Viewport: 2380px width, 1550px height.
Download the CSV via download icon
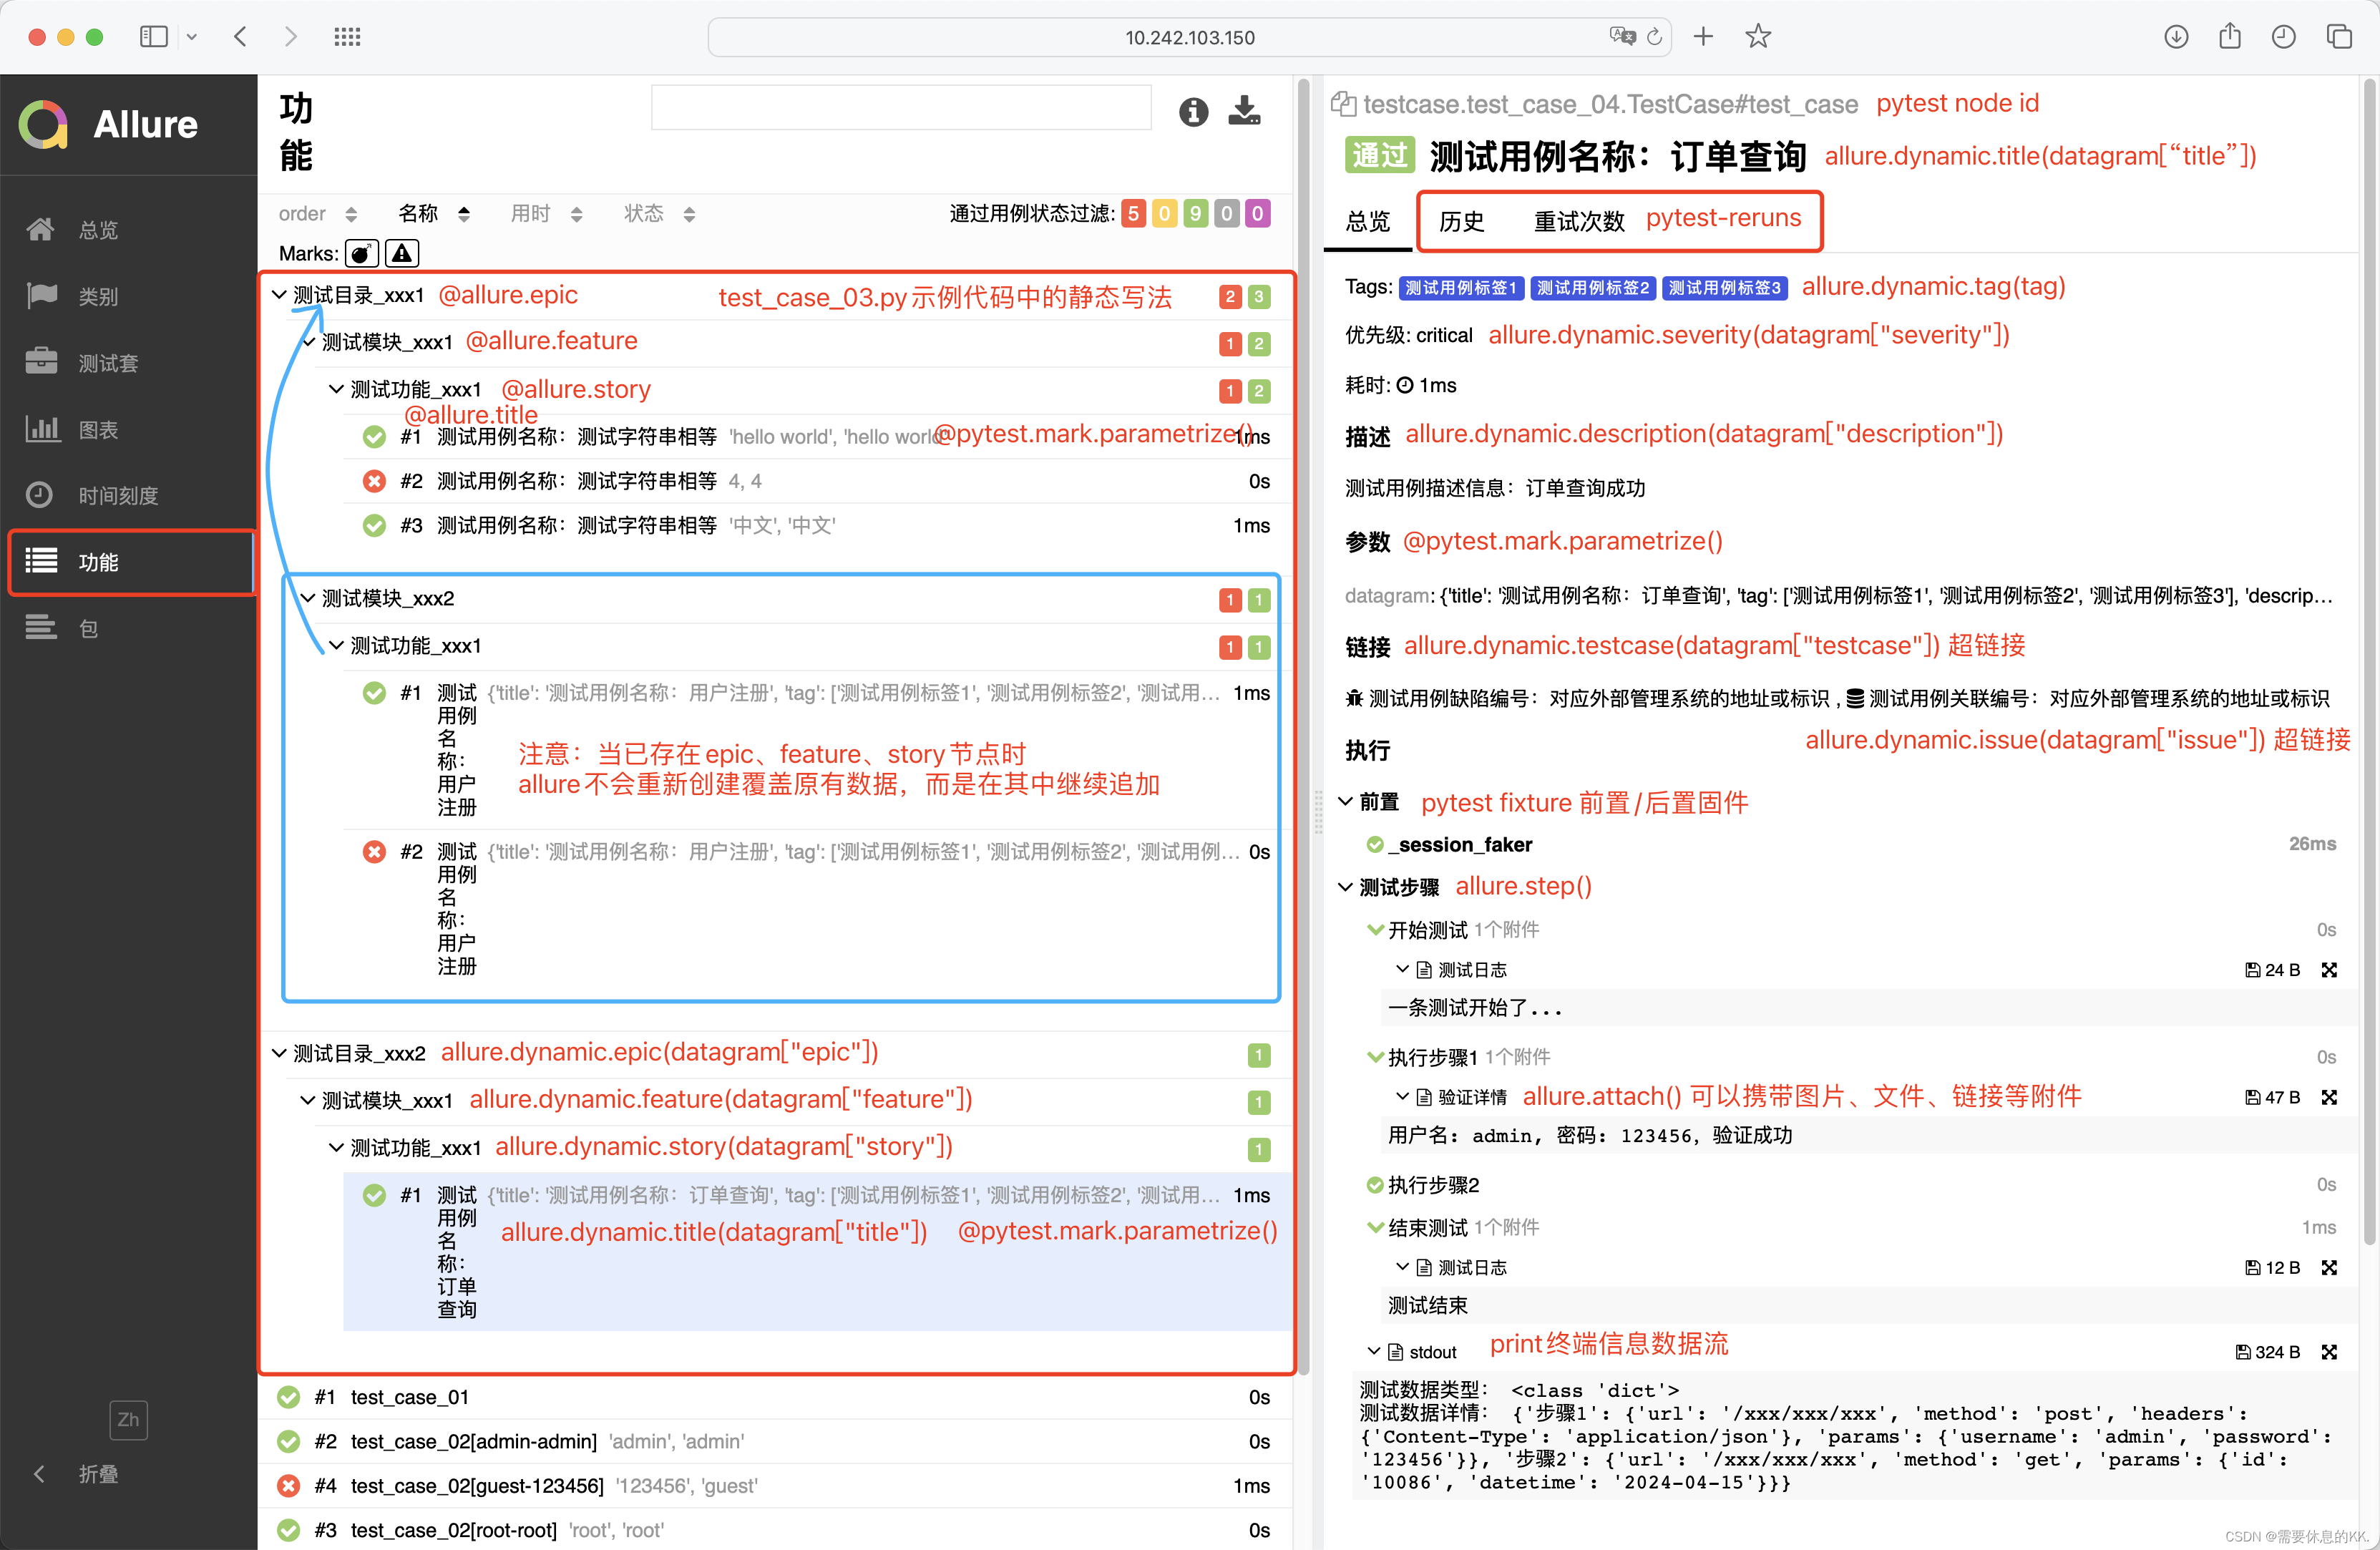point(1243,111)
